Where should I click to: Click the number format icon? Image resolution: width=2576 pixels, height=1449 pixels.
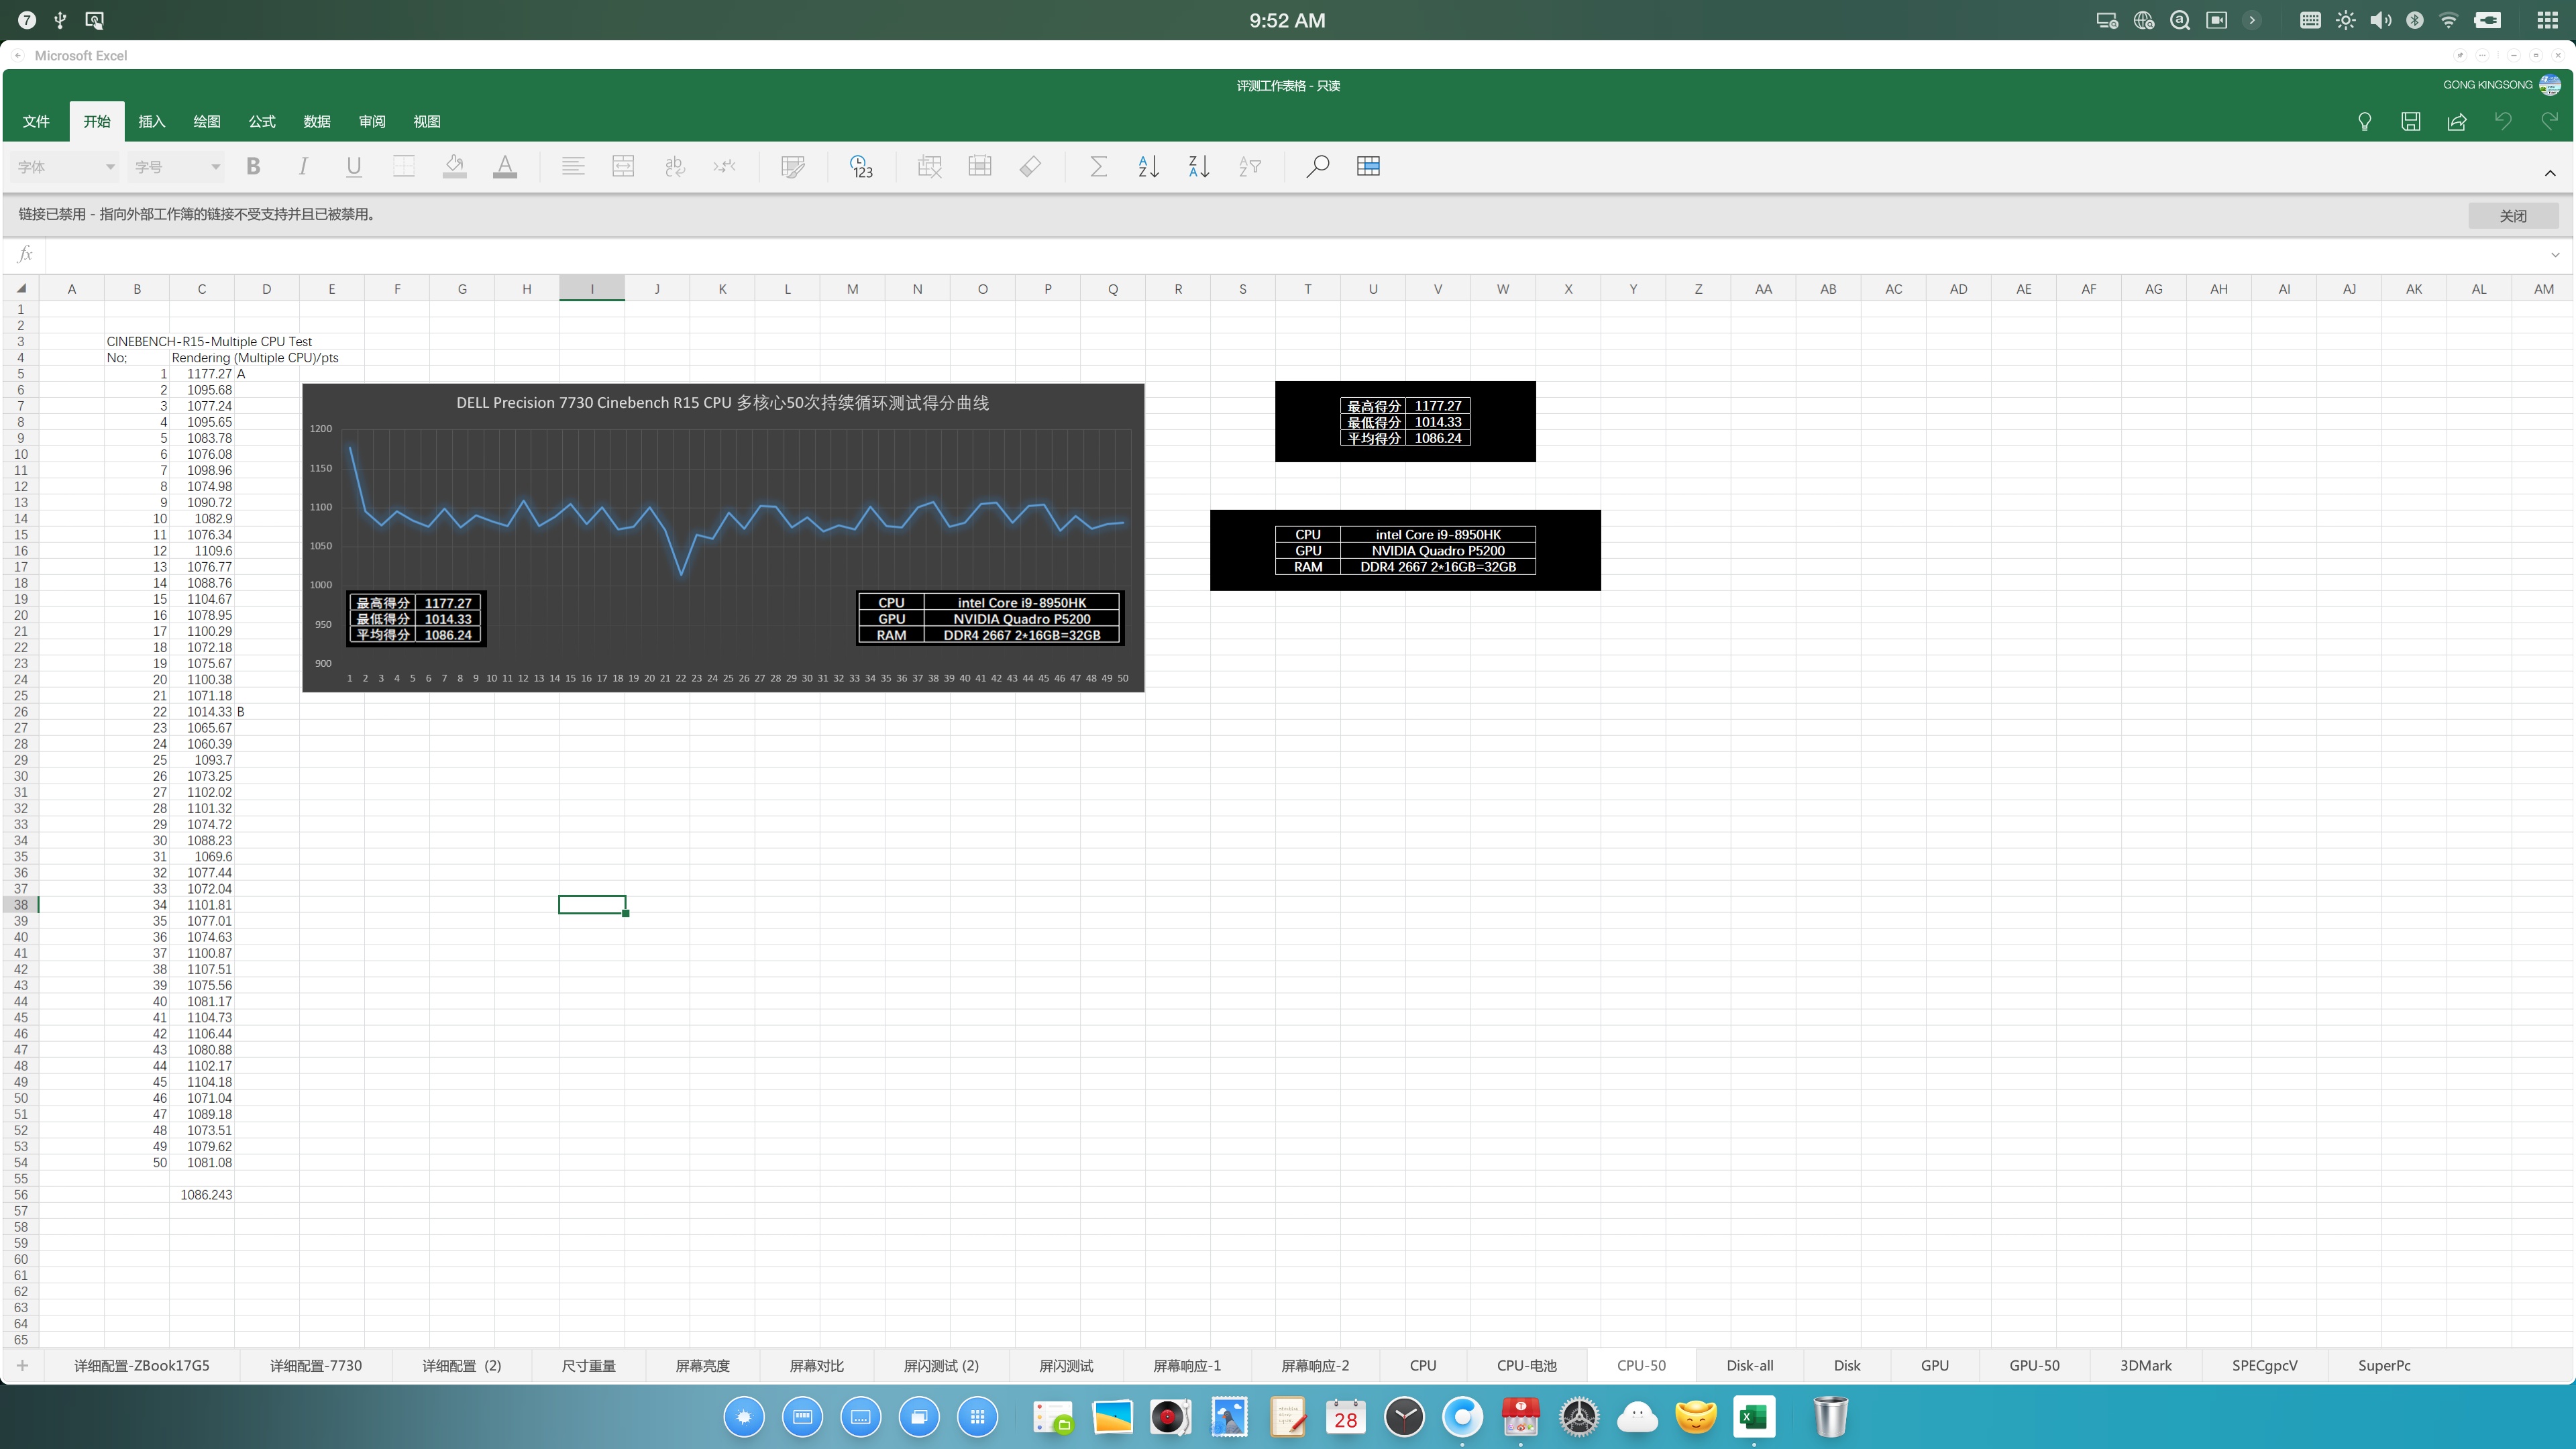(861, 167)
